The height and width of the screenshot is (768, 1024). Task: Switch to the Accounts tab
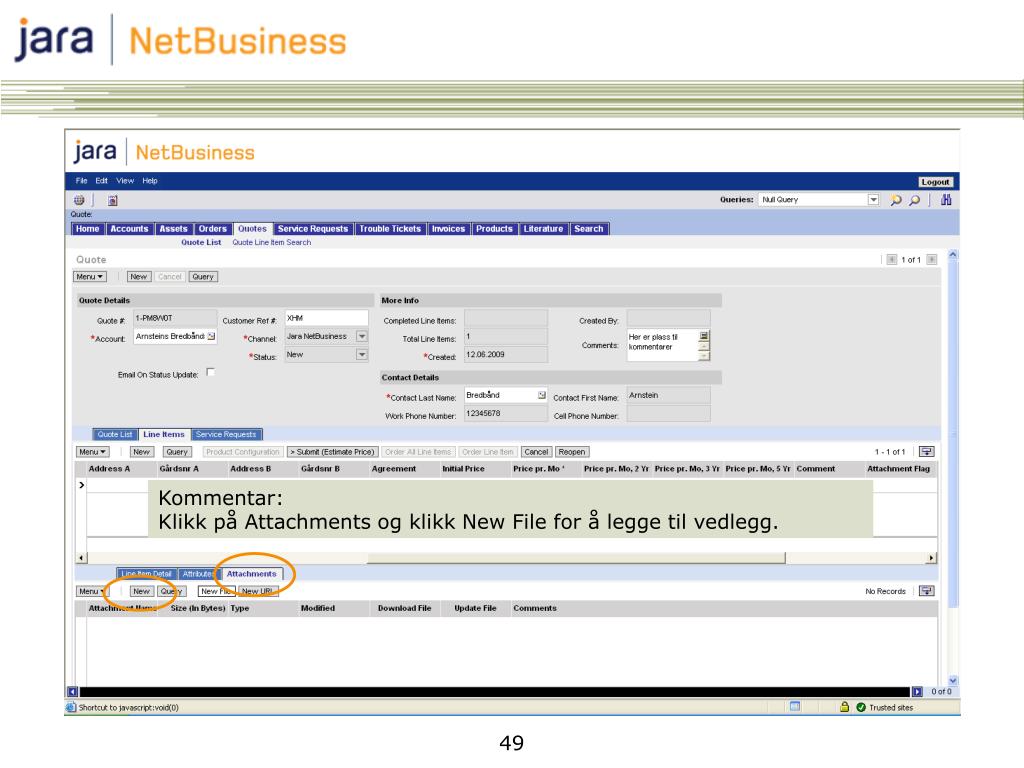click(x=129, y=229)
